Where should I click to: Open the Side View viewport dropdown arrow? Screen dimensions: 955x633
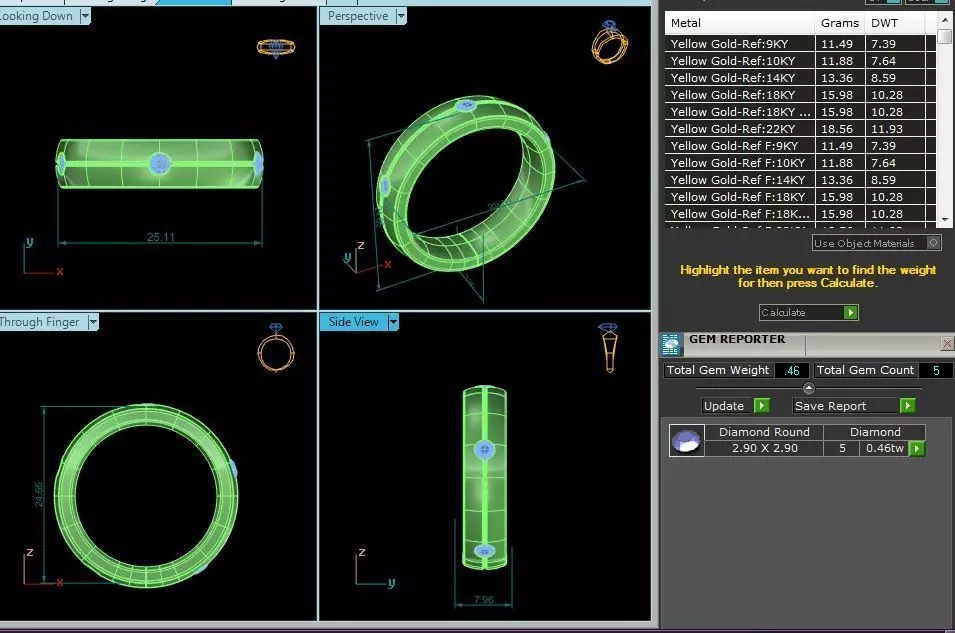(x=393, y=322)
